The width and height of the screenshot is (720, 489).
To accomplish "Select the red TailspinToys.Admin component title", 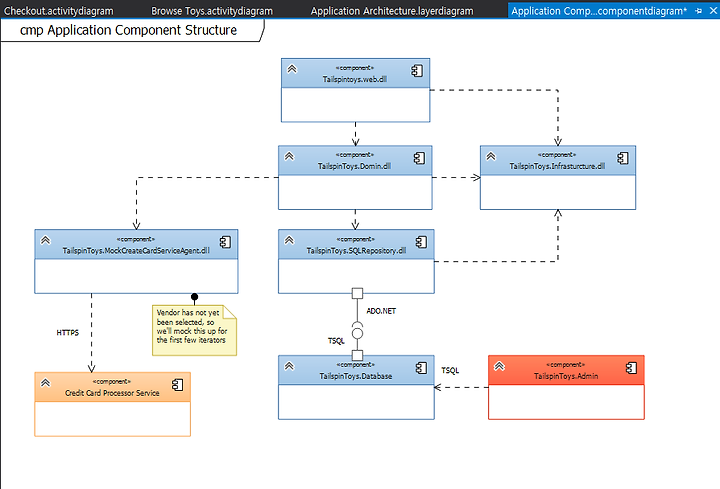I will [566, 376].
